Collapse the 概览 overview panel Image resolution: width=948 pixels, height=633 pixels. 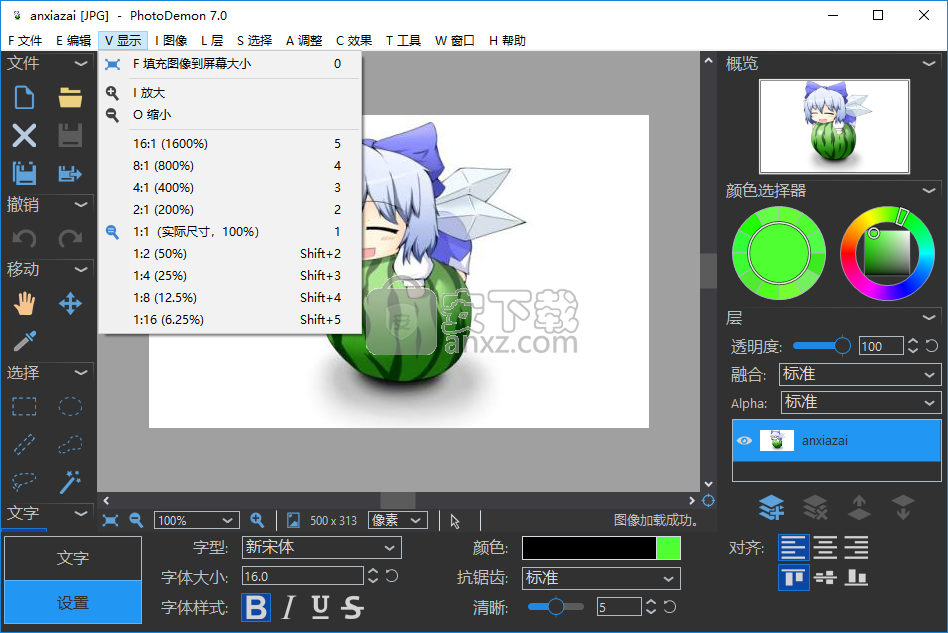tap(929, 63)
